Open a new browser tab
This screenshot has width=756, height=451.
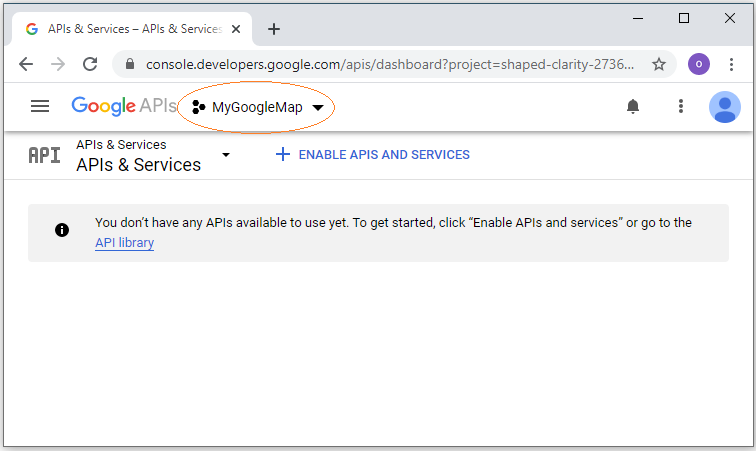pyautogui.click(x=274, y=29)
